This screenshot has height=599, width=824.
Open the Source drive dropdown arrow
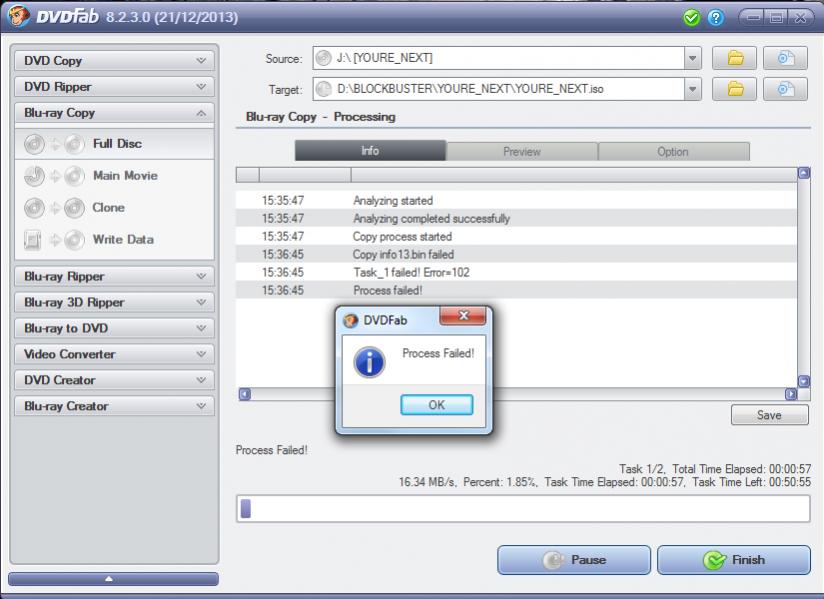[x=693, y=58]
